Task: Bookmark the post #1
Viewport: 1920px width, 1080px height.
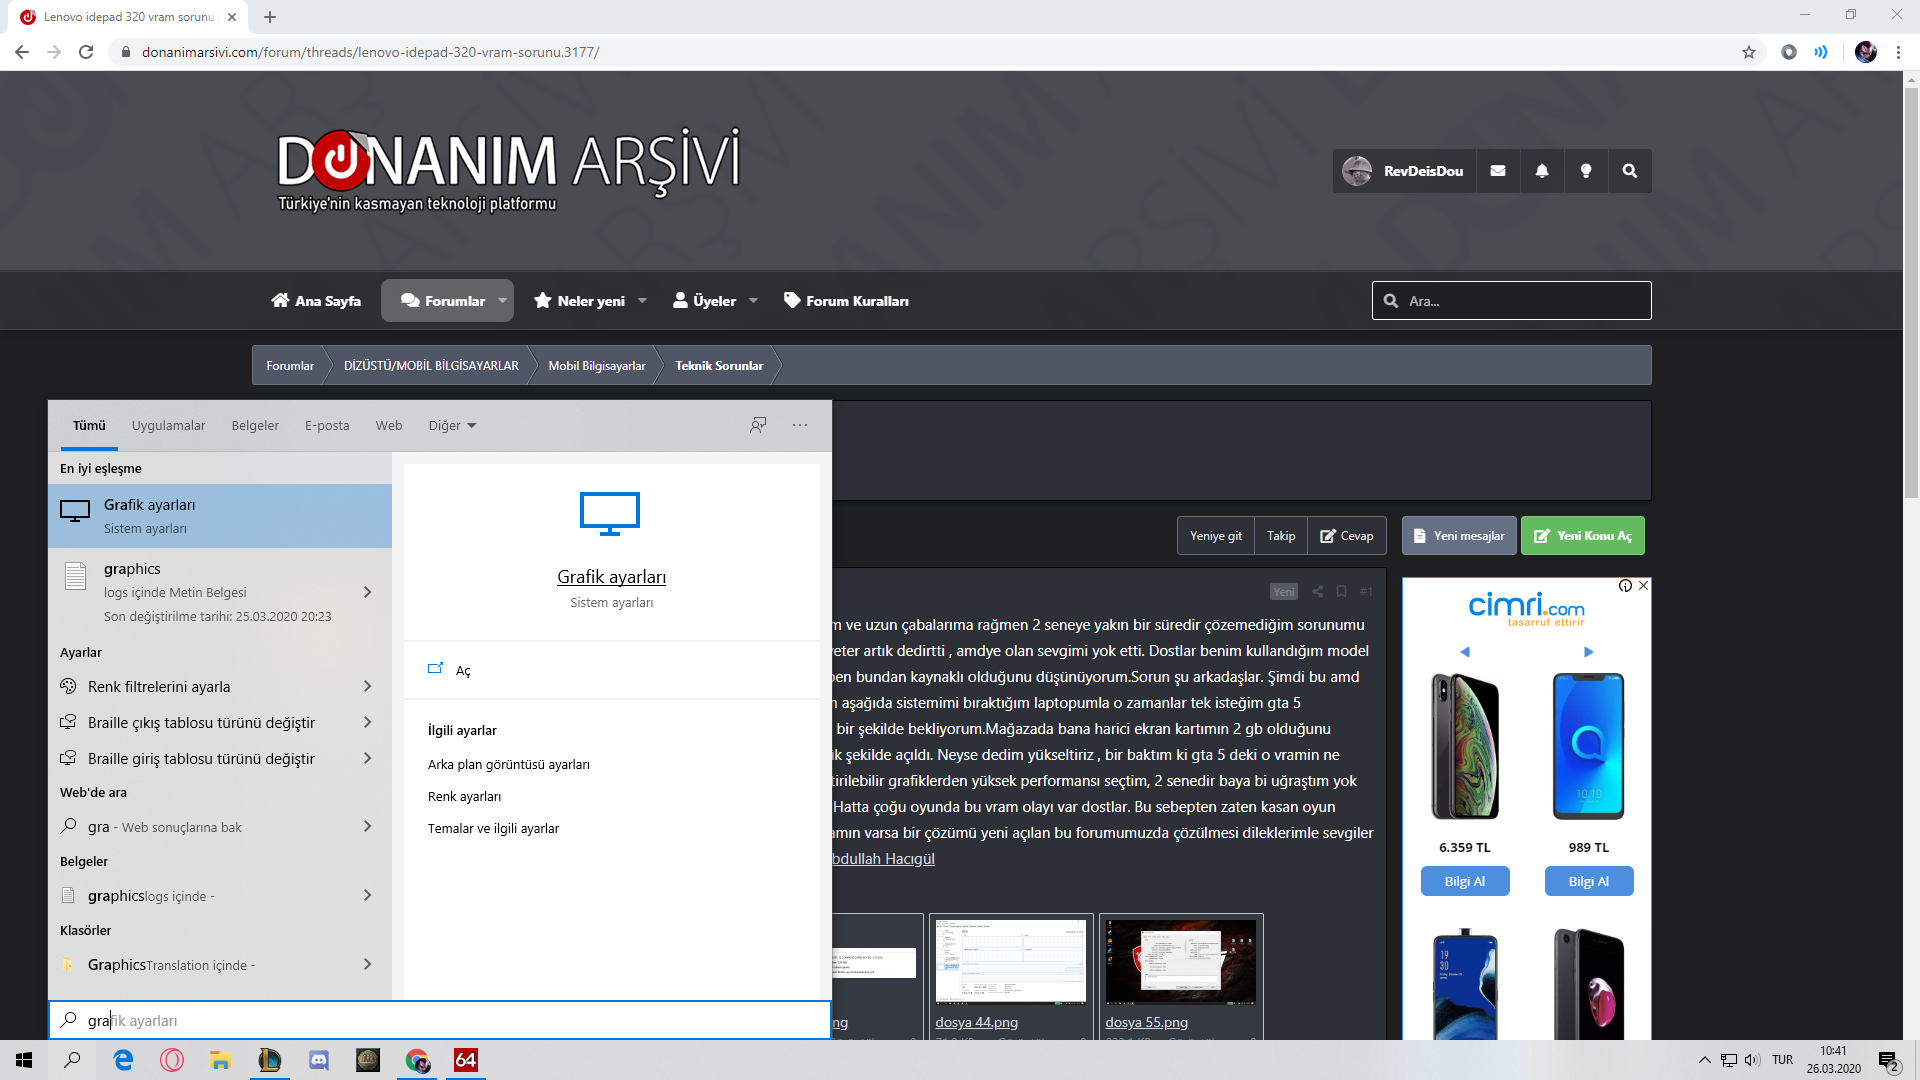Action: point(1341,592)
